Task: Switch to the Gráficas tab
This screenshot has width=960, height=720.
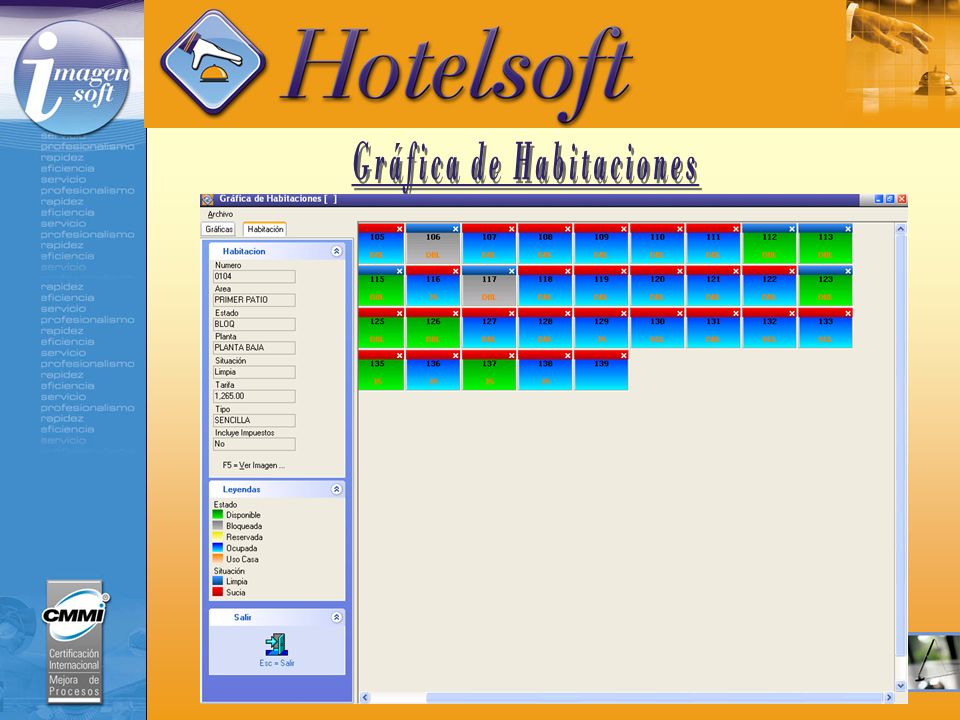Action: pos(219,230)
